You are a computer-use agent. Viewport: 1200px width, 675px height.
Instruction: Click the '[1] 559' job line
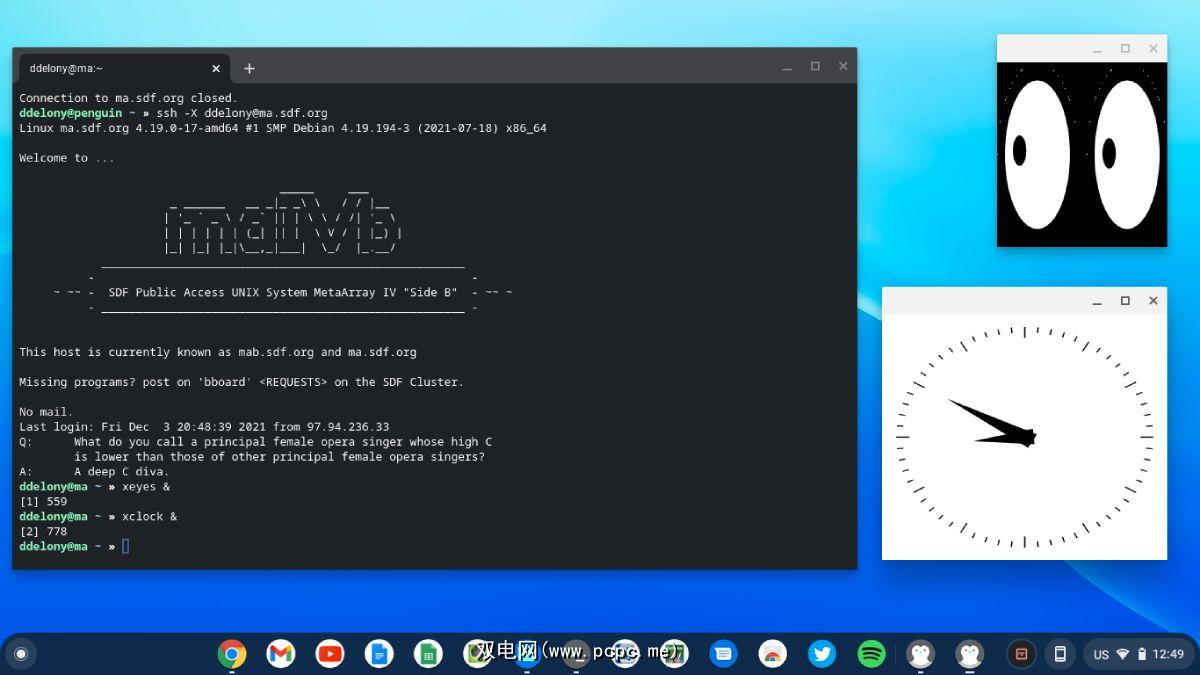pos(43,502)
